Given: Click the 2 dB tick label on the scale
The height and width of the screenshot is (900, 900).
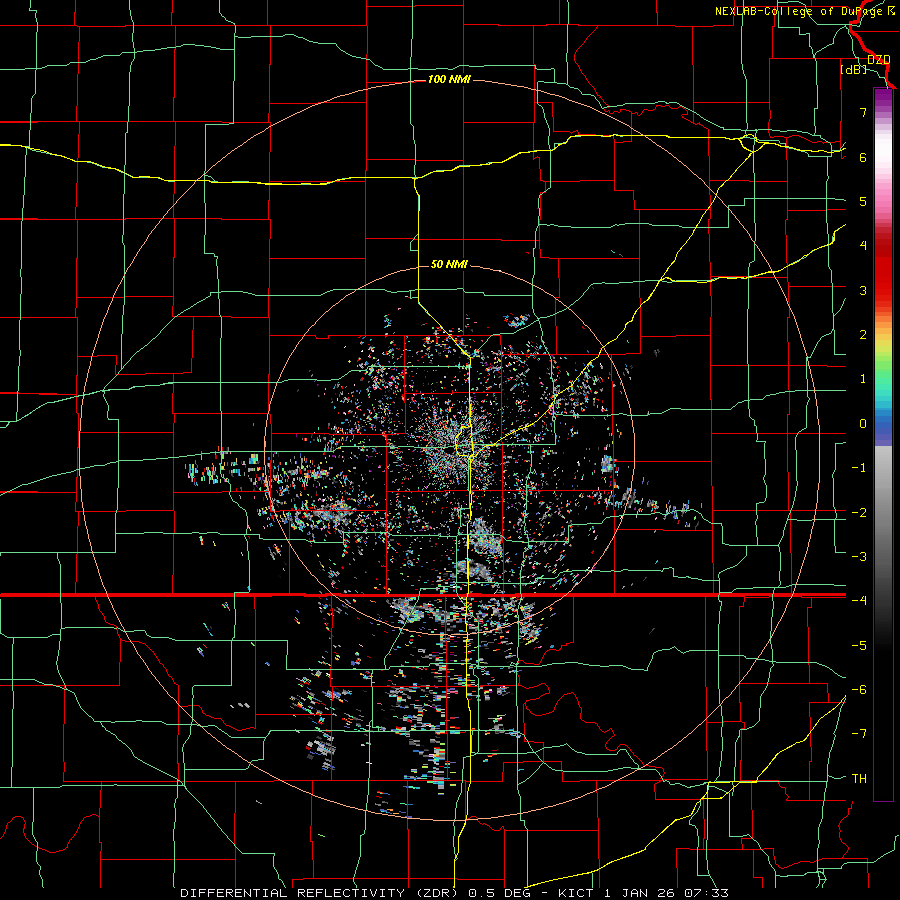Looking at the screenshot, I should click(x=863, y=335).
